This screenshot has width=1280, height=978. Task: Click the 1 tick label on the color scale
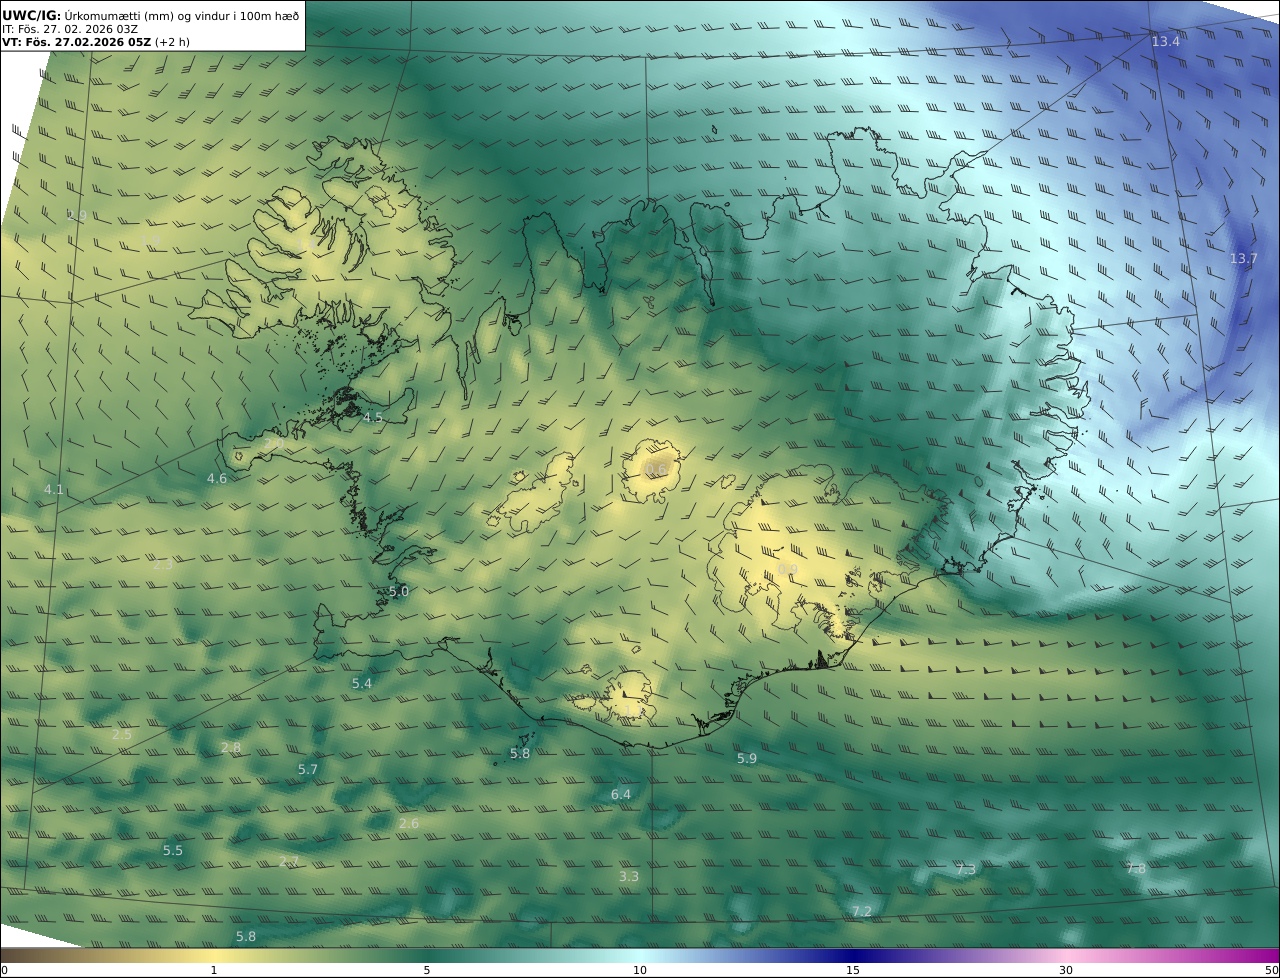coord(214,970)
